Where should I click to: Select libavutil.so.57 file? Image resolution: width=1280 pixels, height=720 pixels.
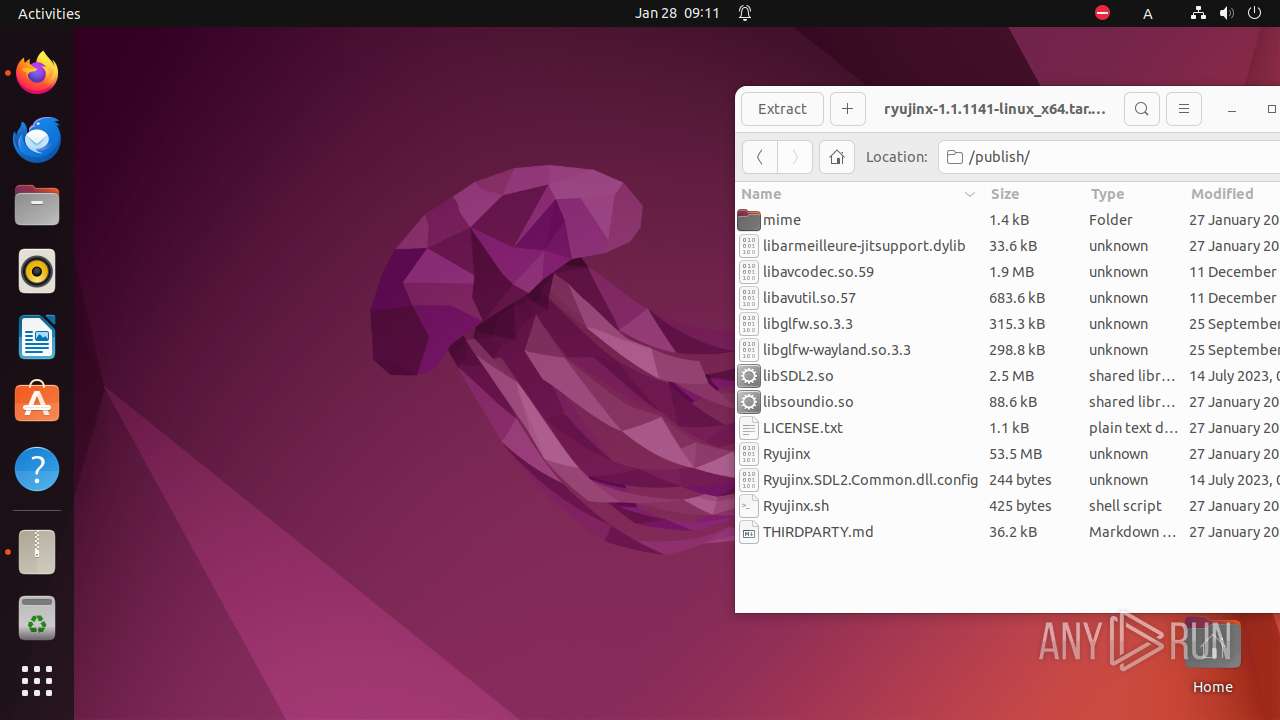pyautogui.click(x=1007, y=298)
